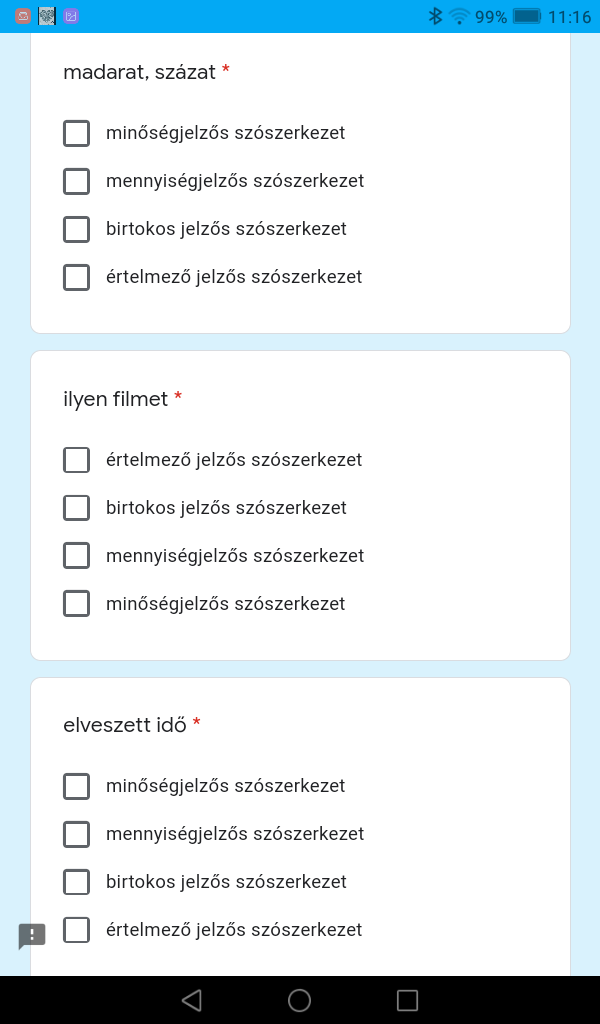Tap the Android back navigation button
The width and height of the screenshot is (600, 1024).
[x=192, y=1000]
